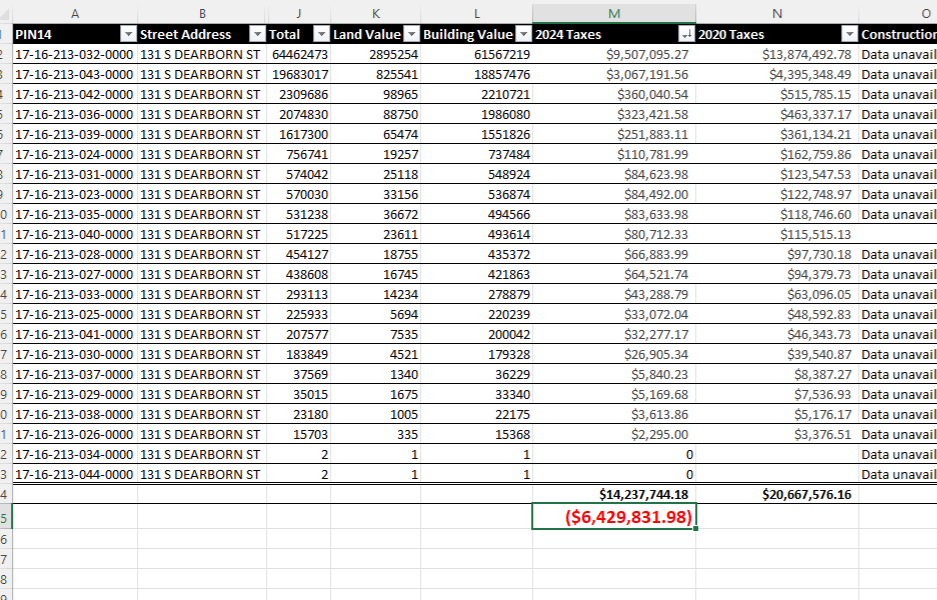The width and height of the screenshot is (937, 600).
Task: Click PIN cell 17-16-213-044-0000
Action: [75, 475]
